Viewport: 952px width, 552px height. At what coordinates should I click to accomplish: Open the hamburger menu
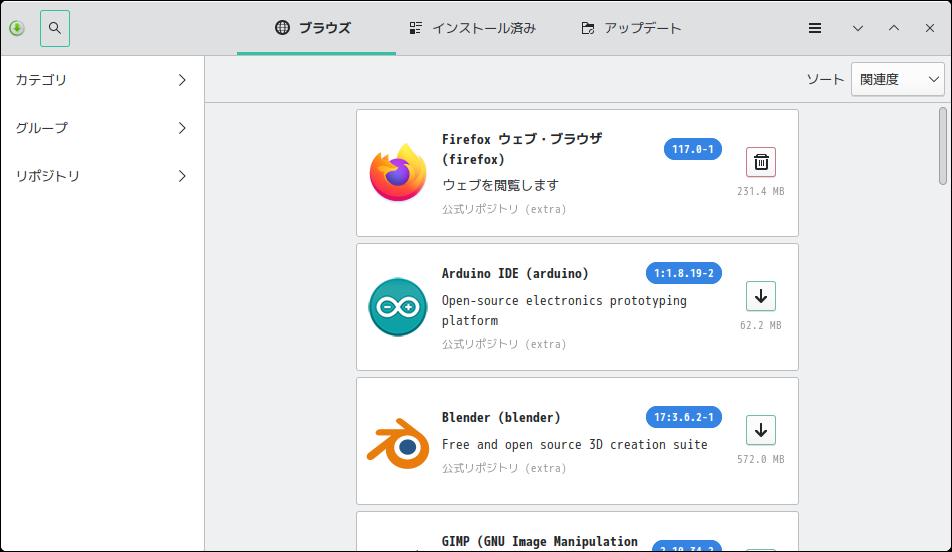pyautogui.click(x=815, y=28)
